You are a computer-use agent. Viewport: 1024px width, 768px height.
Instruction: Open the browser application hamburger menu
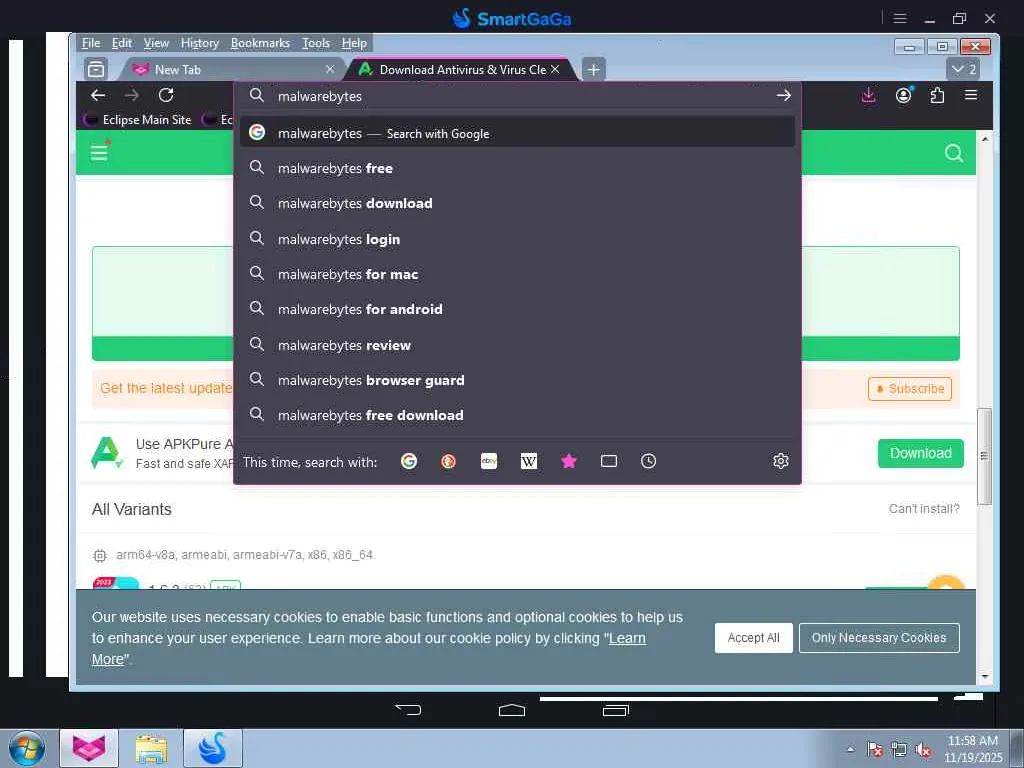(x=971, y=95)
